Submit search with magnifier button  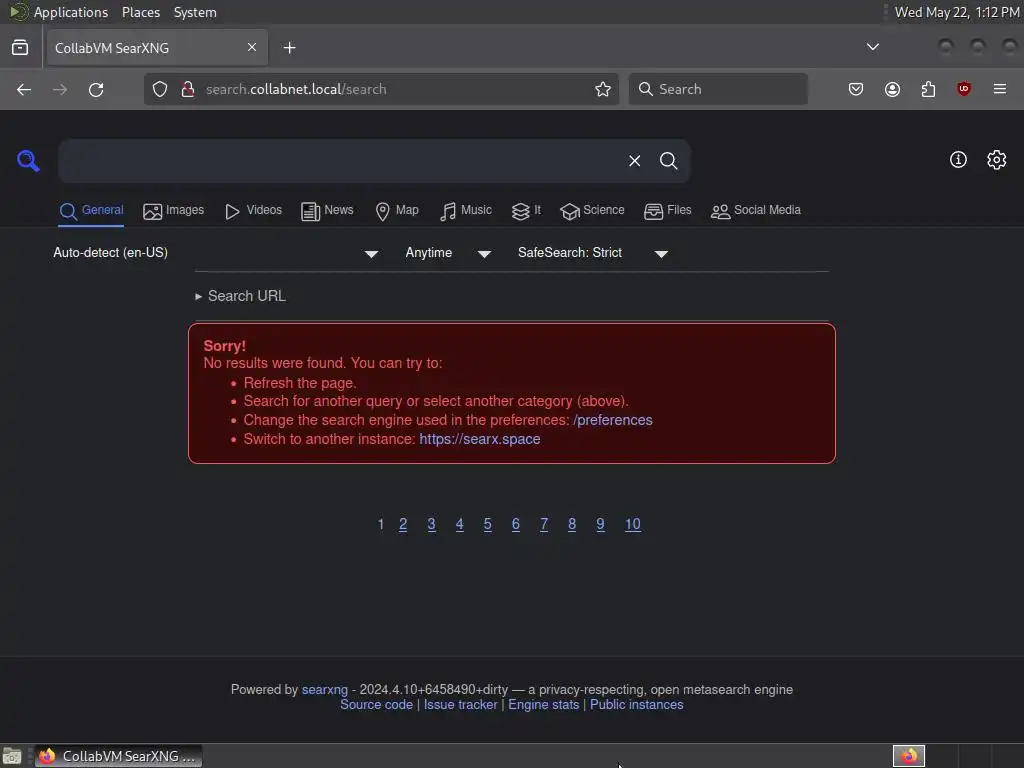(x=668, y=161)
